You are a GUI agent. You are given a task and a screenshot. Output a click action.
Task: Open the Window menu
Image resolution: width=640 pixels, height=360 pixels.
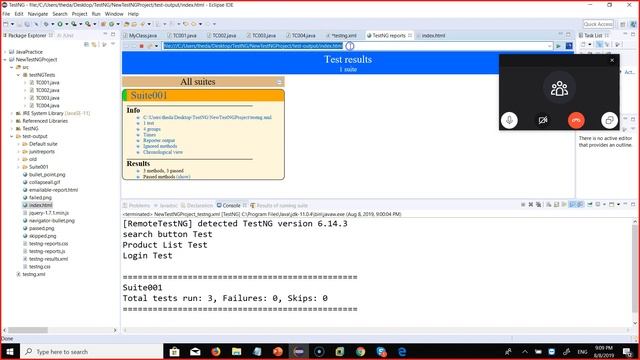(x=114, y=14)
